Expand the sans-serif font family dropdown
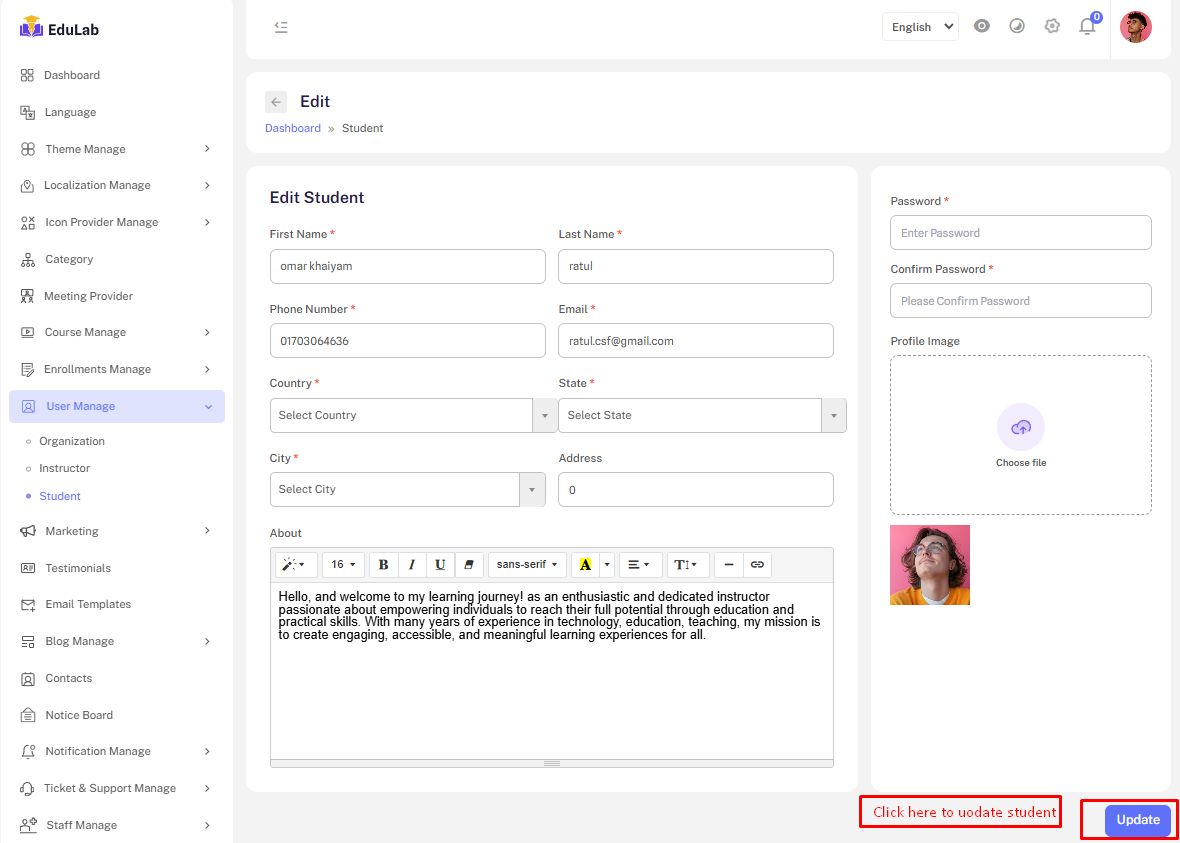 [527, 565]
